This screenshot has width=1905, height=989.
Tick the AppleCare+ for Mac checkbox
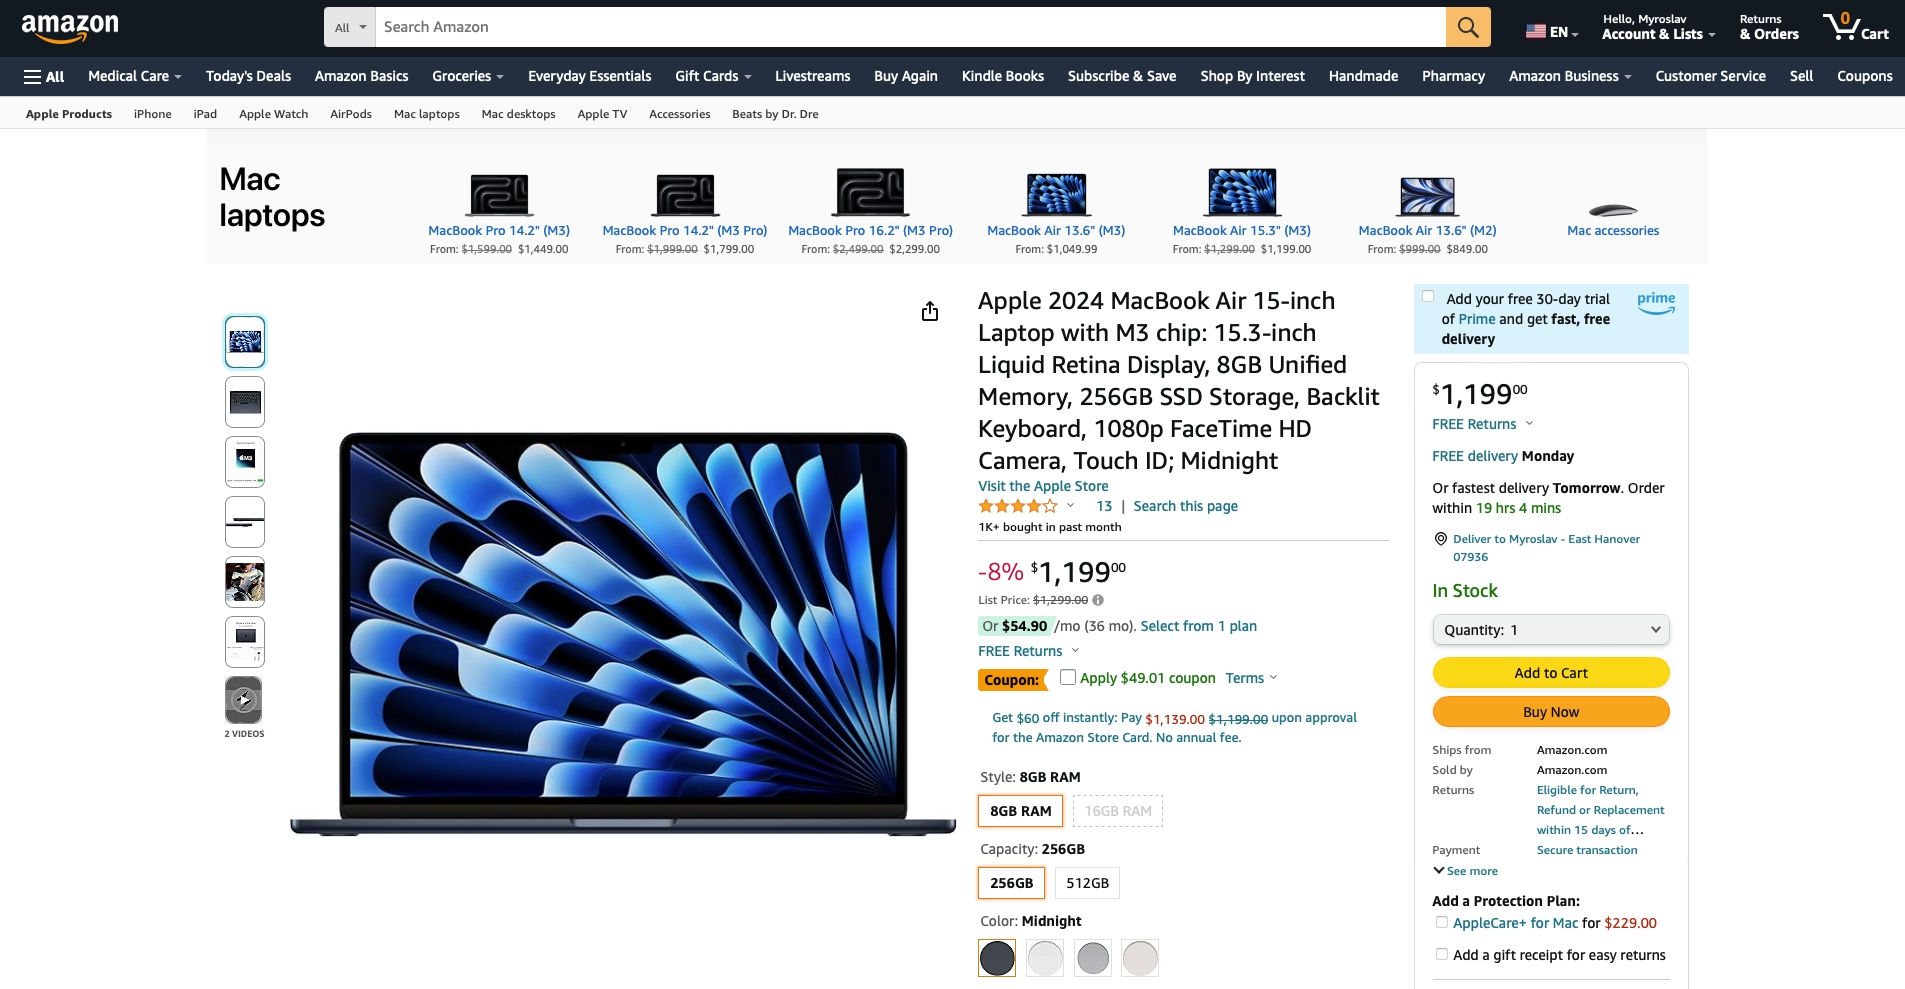pyautogui.click(x=1441, y=922)
